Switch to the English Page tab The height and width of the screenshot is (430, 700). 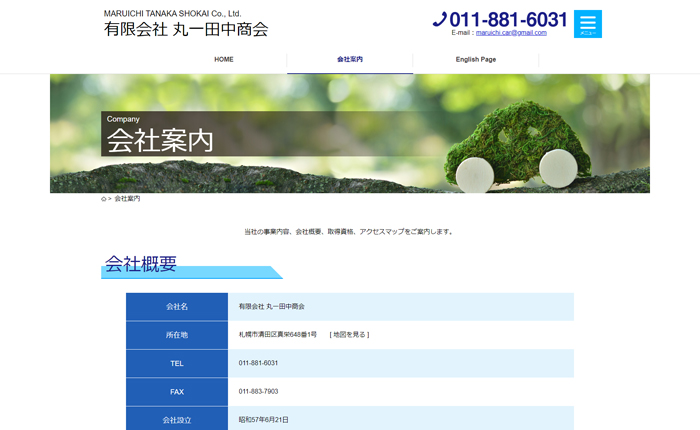click(475, 60)
